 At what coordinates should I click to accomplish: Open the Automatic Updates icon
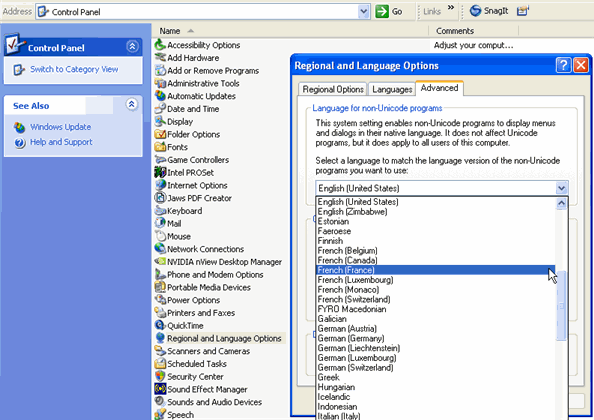click(160, 96)
